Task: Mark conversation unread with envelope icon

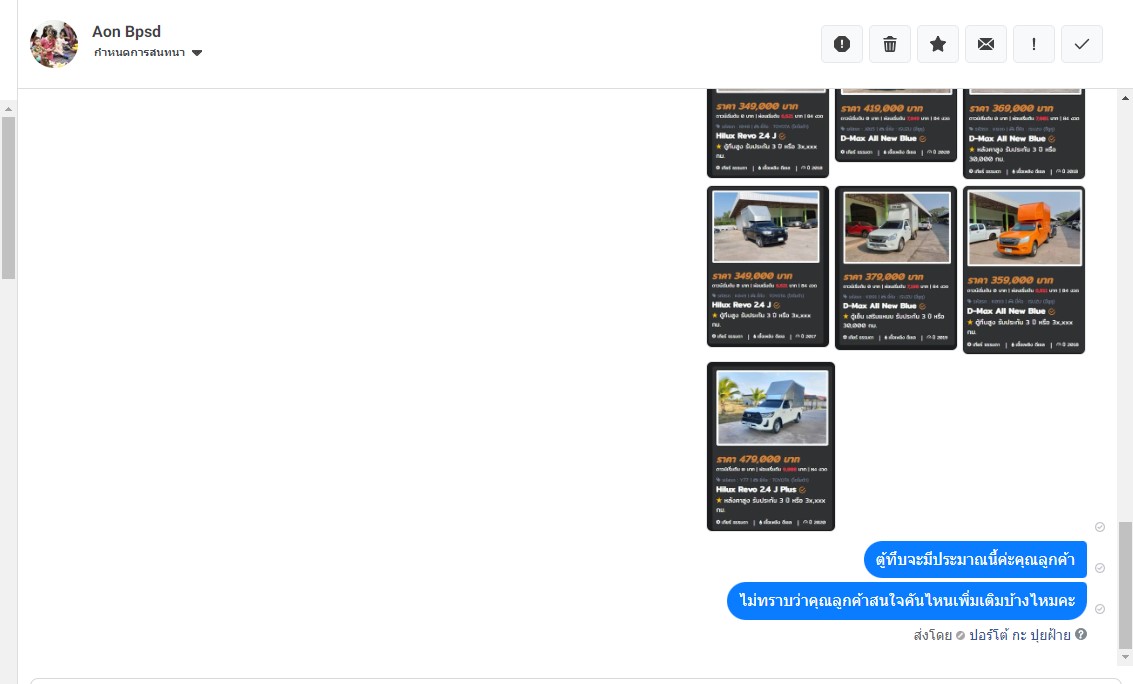Action: (986, 44)
